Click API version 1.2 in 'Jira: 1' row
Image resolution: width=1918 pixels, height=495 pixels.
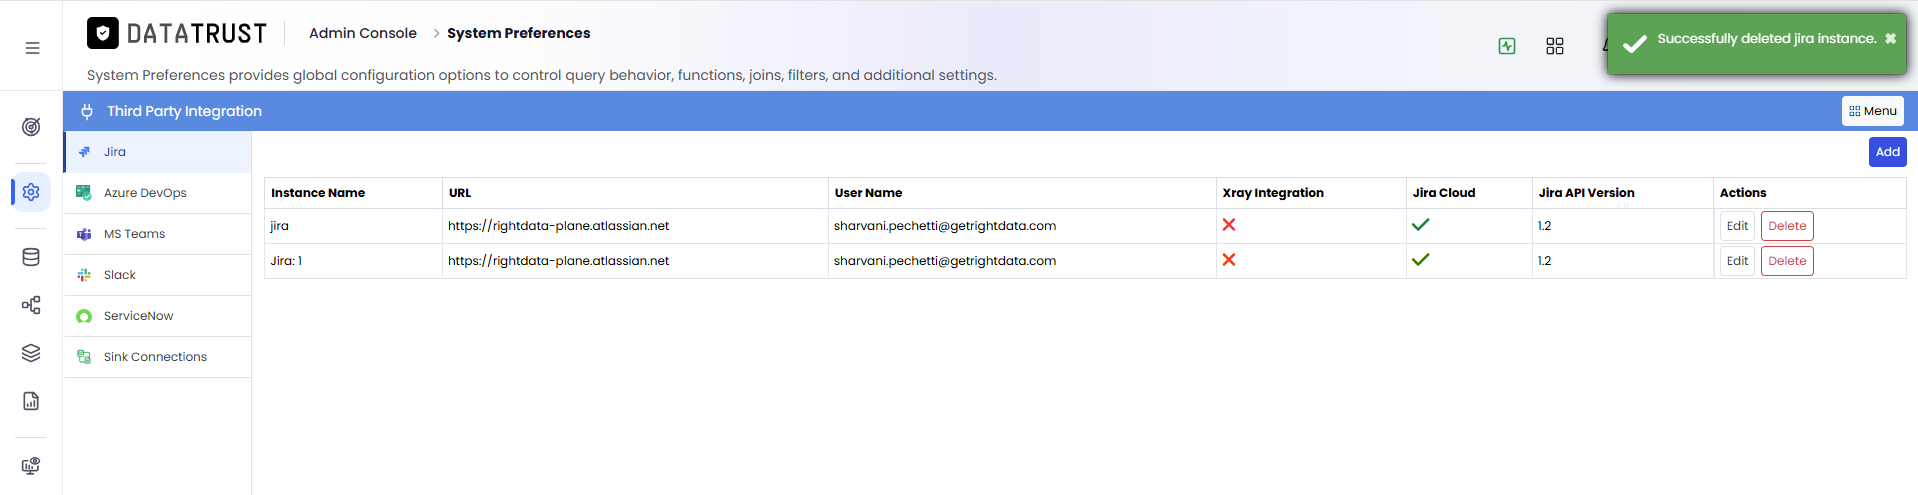coord(1545,261)
